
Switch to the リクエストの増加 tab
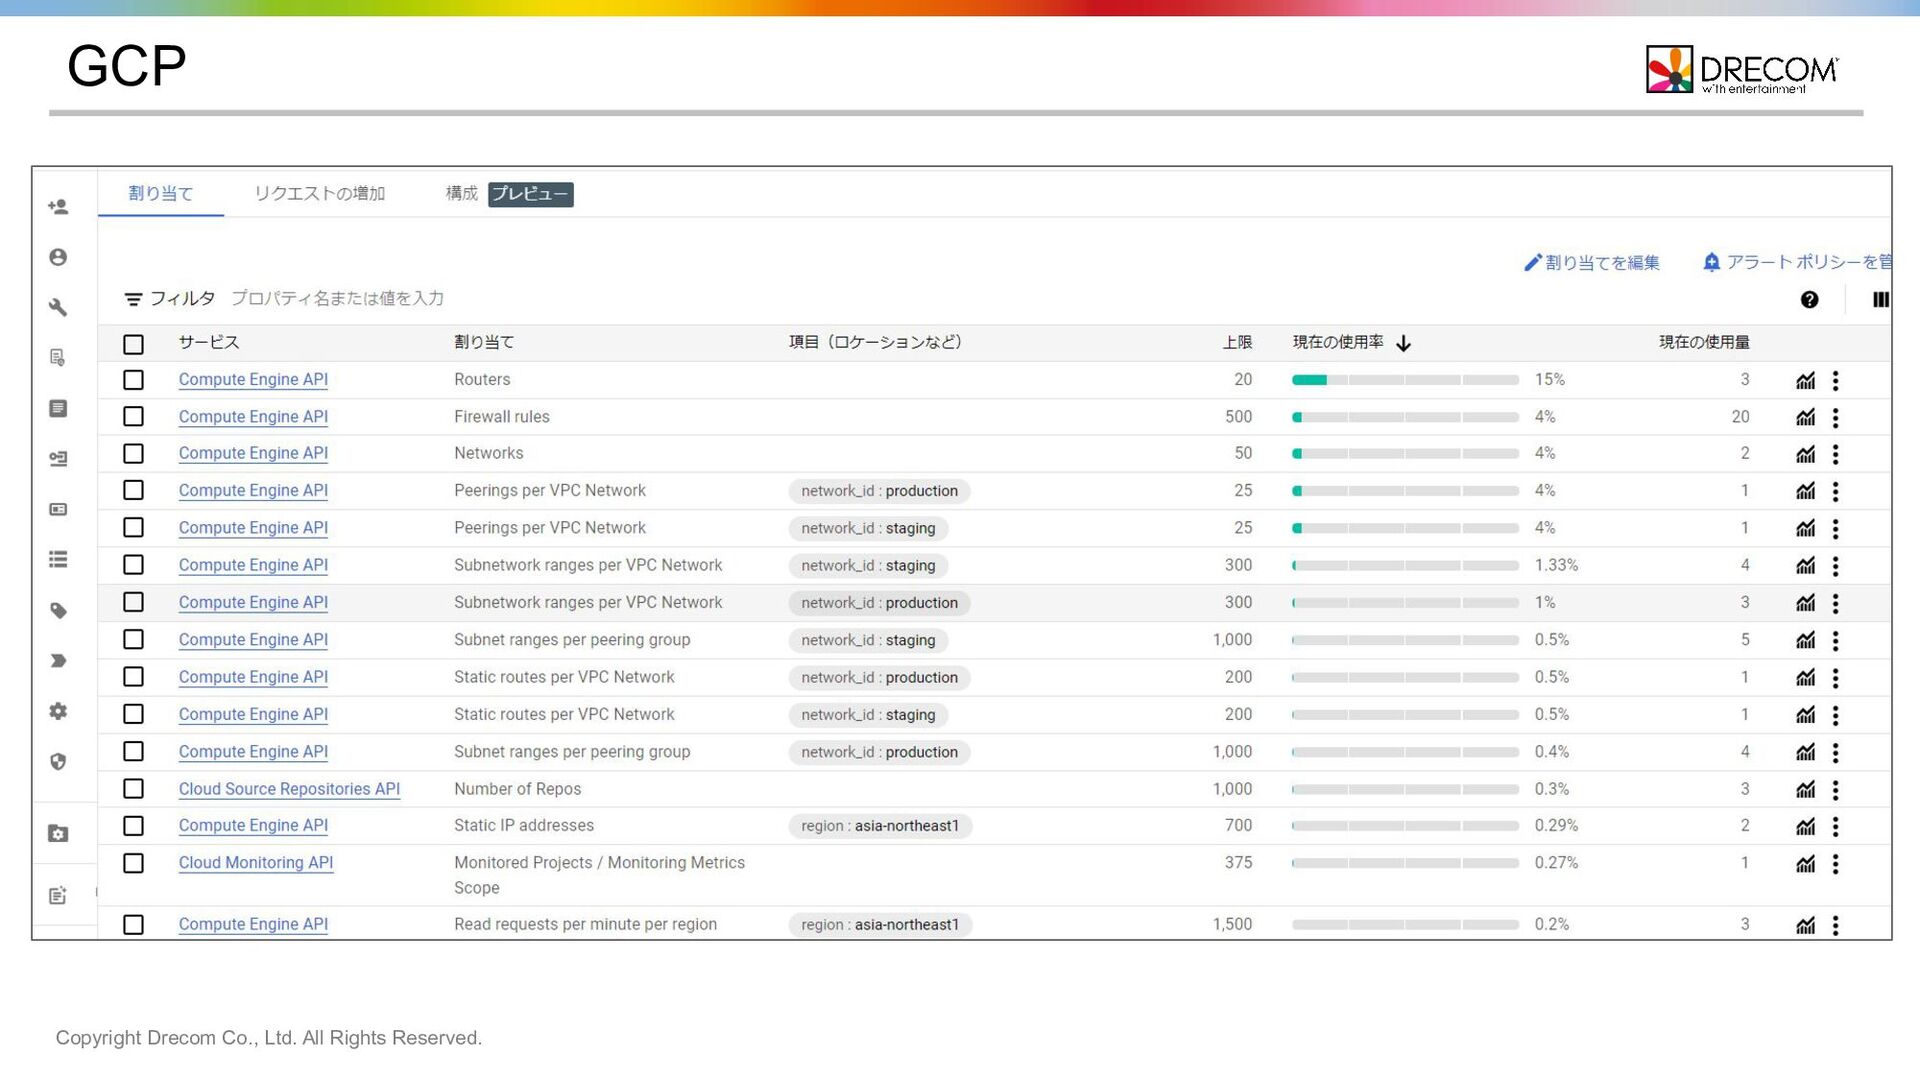(319, 193)
